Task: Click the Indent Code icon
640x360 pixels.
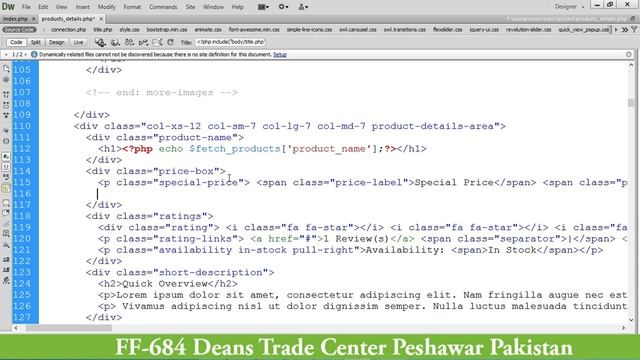Action: point(6,259)
